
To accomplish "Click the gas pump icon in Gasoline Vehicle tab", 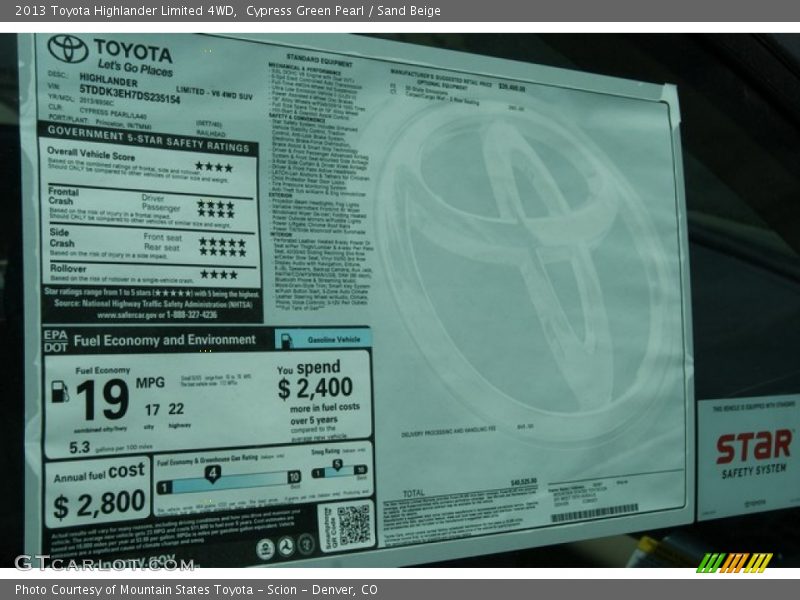I will [x=286, y=340].
